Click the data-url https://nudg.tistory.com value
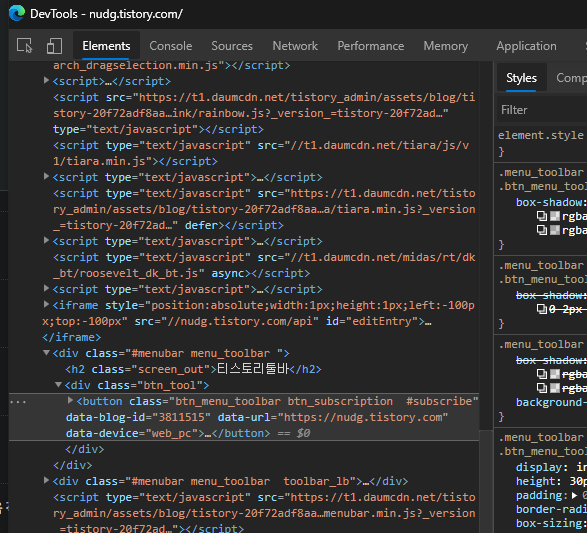Screen dimensions: 587x533 point(363,417)
